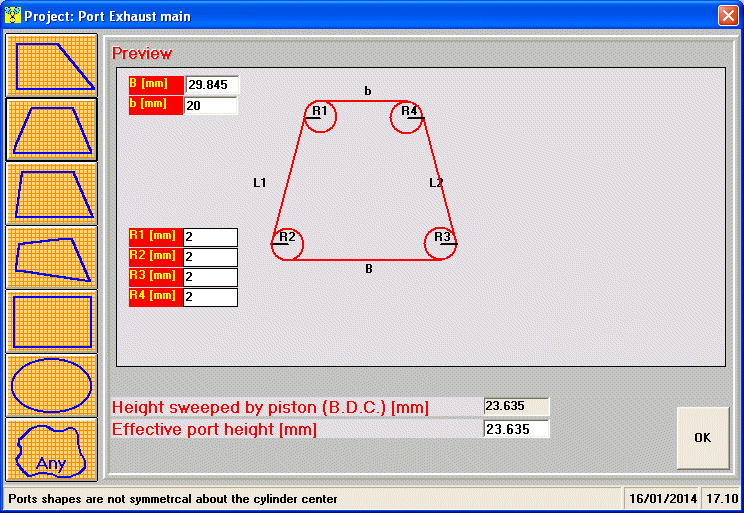744x513 pixels.
Task: Click the R1 [mm] input field
Action: click(210, 237)
